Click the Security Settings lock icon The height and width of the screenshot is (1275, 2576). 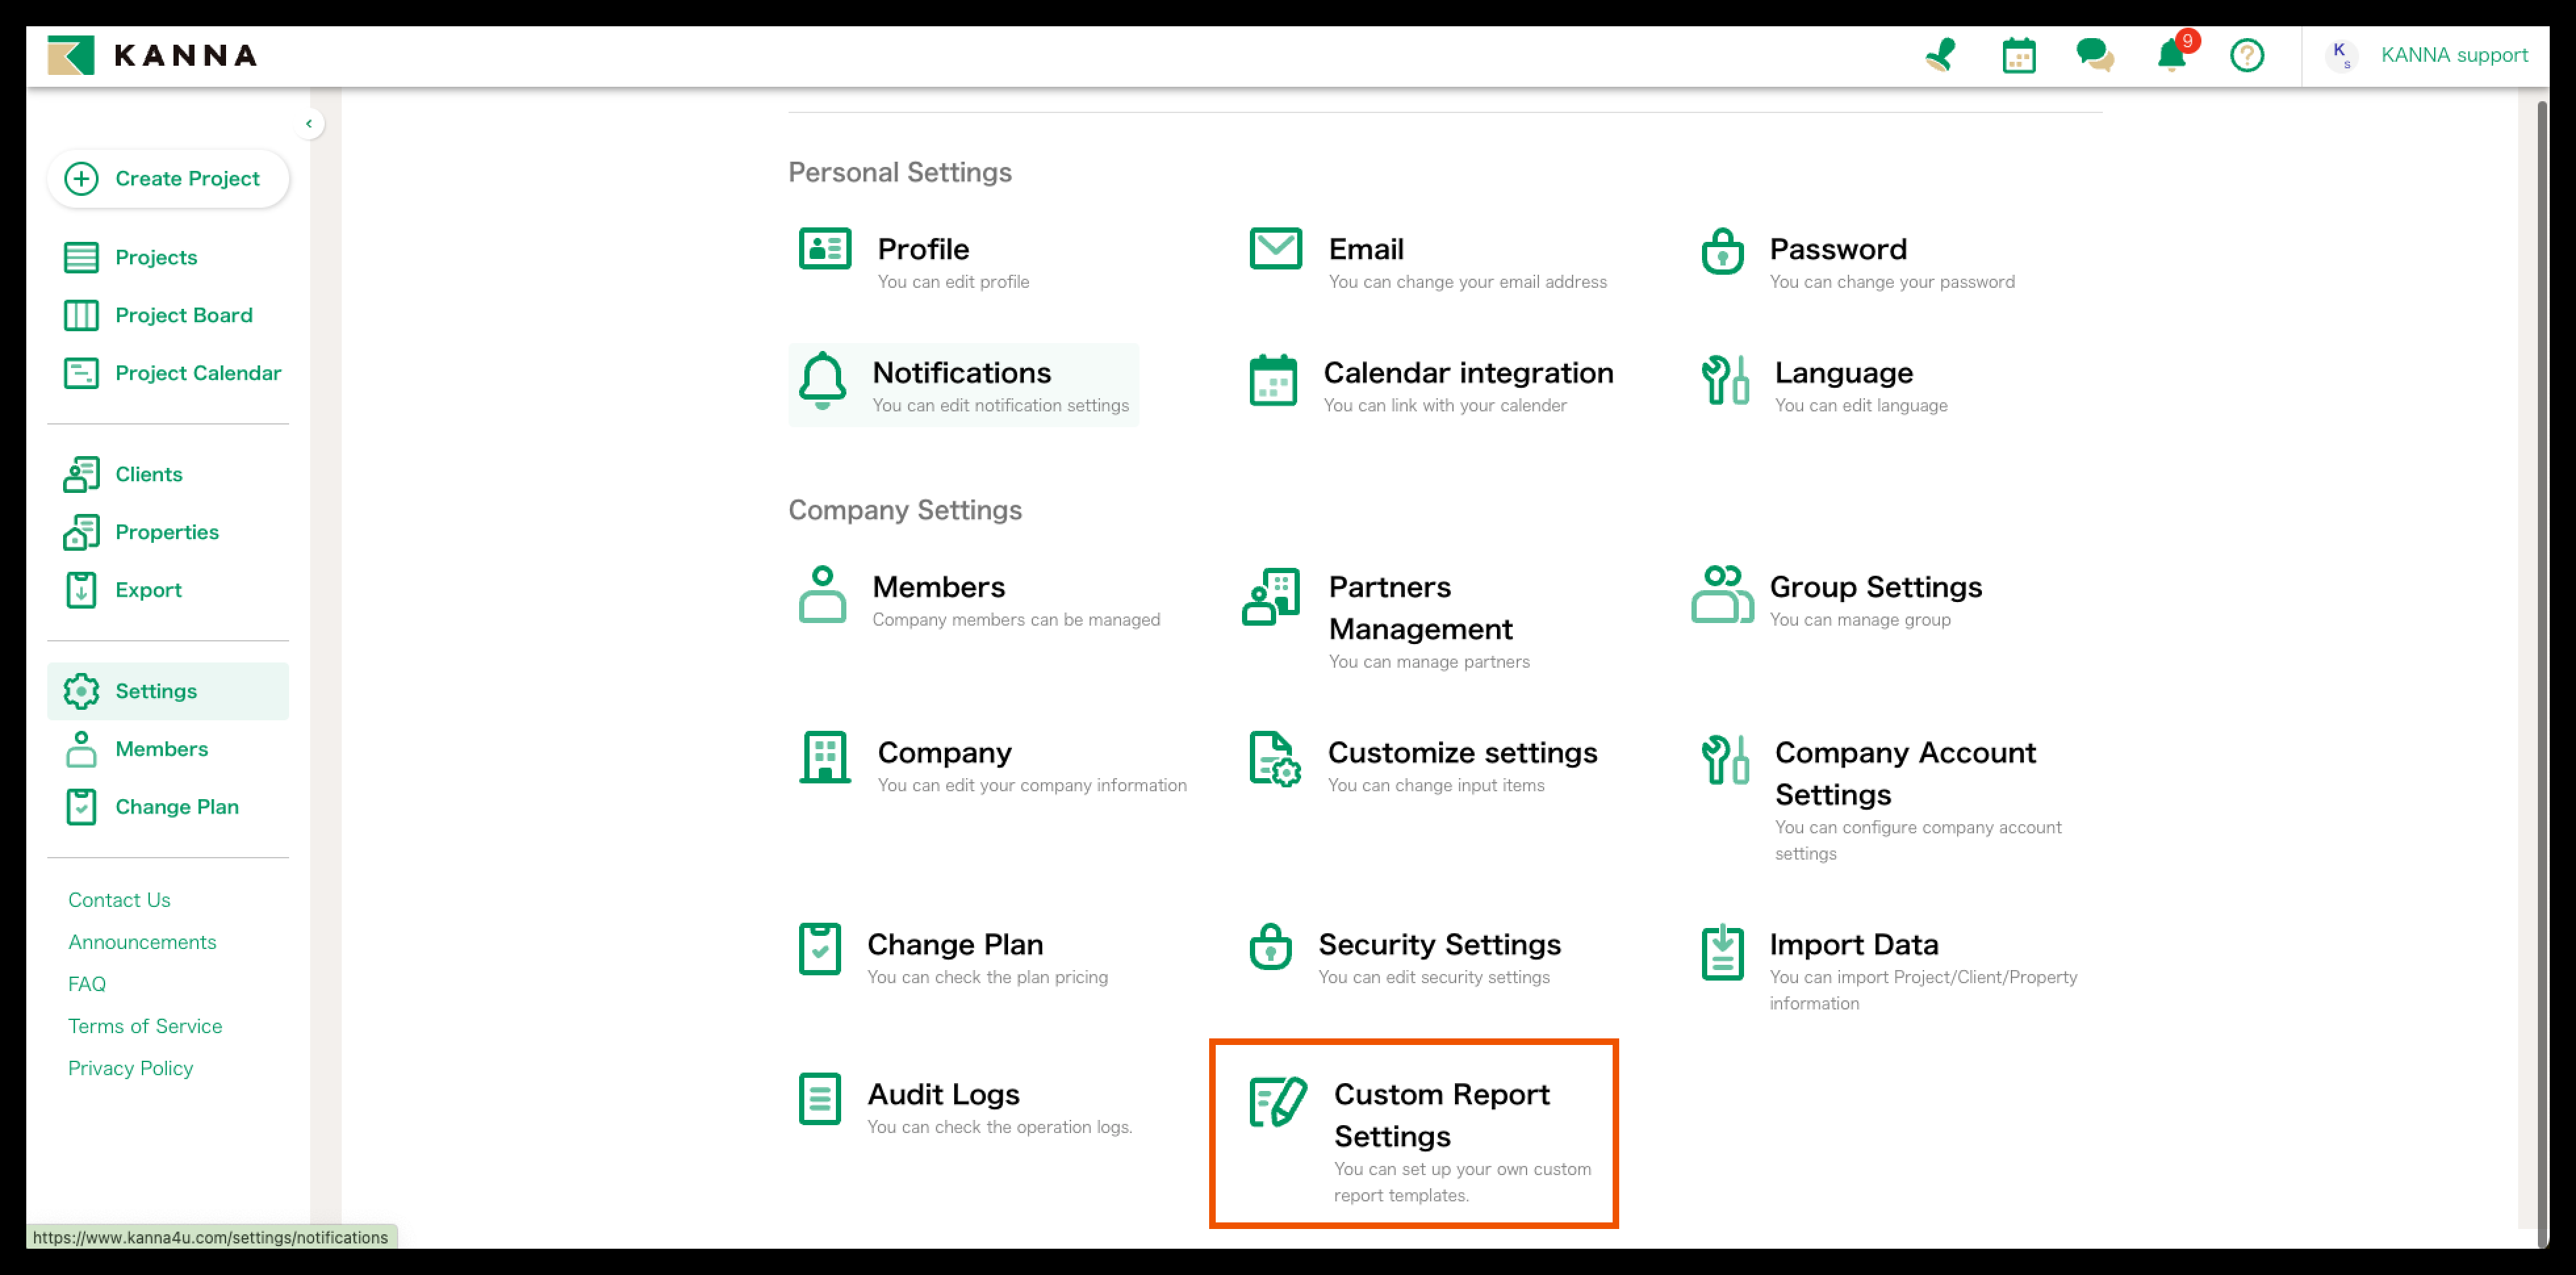[1270, 947]
